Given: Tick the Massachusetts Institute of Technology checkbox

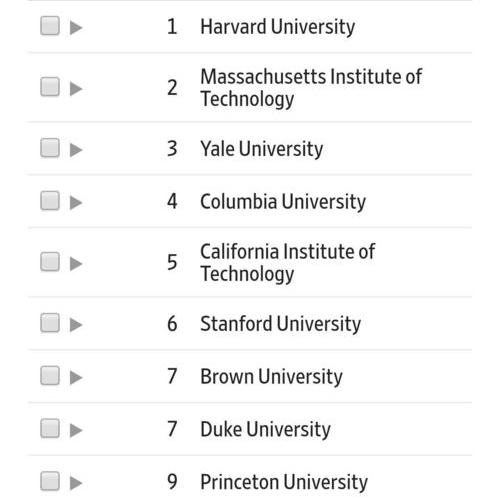Looking at the screenshot, I should [50, 87].
